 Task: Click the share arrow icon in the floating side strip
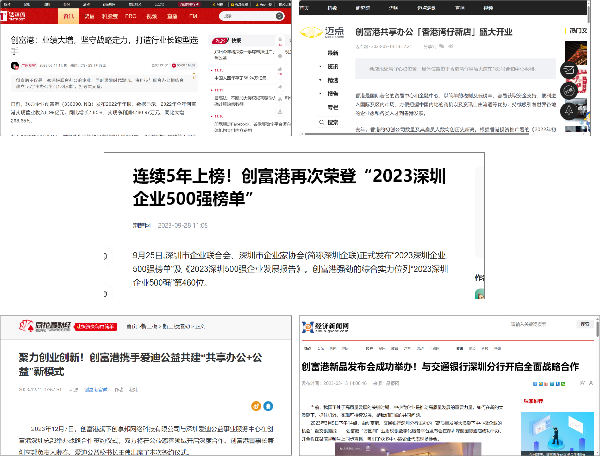[280, 87]
